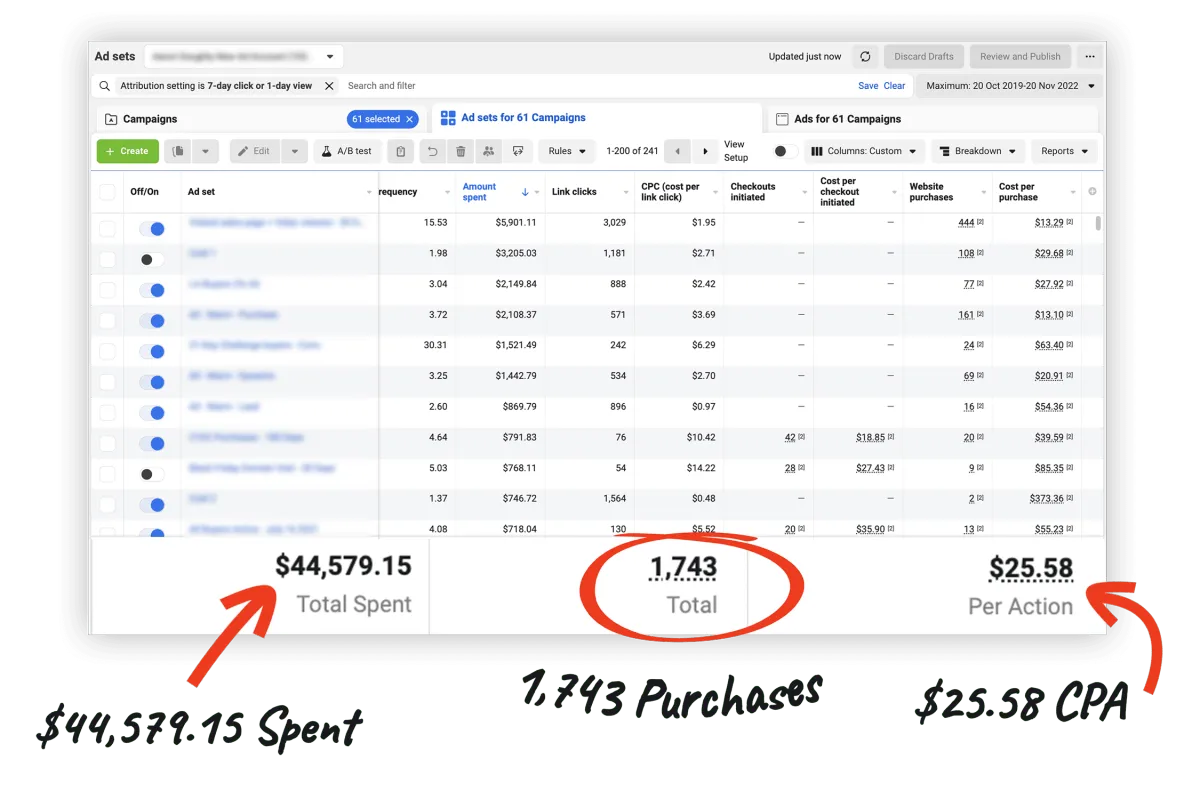Click Discard Drafts button

[x=924, y=57]
